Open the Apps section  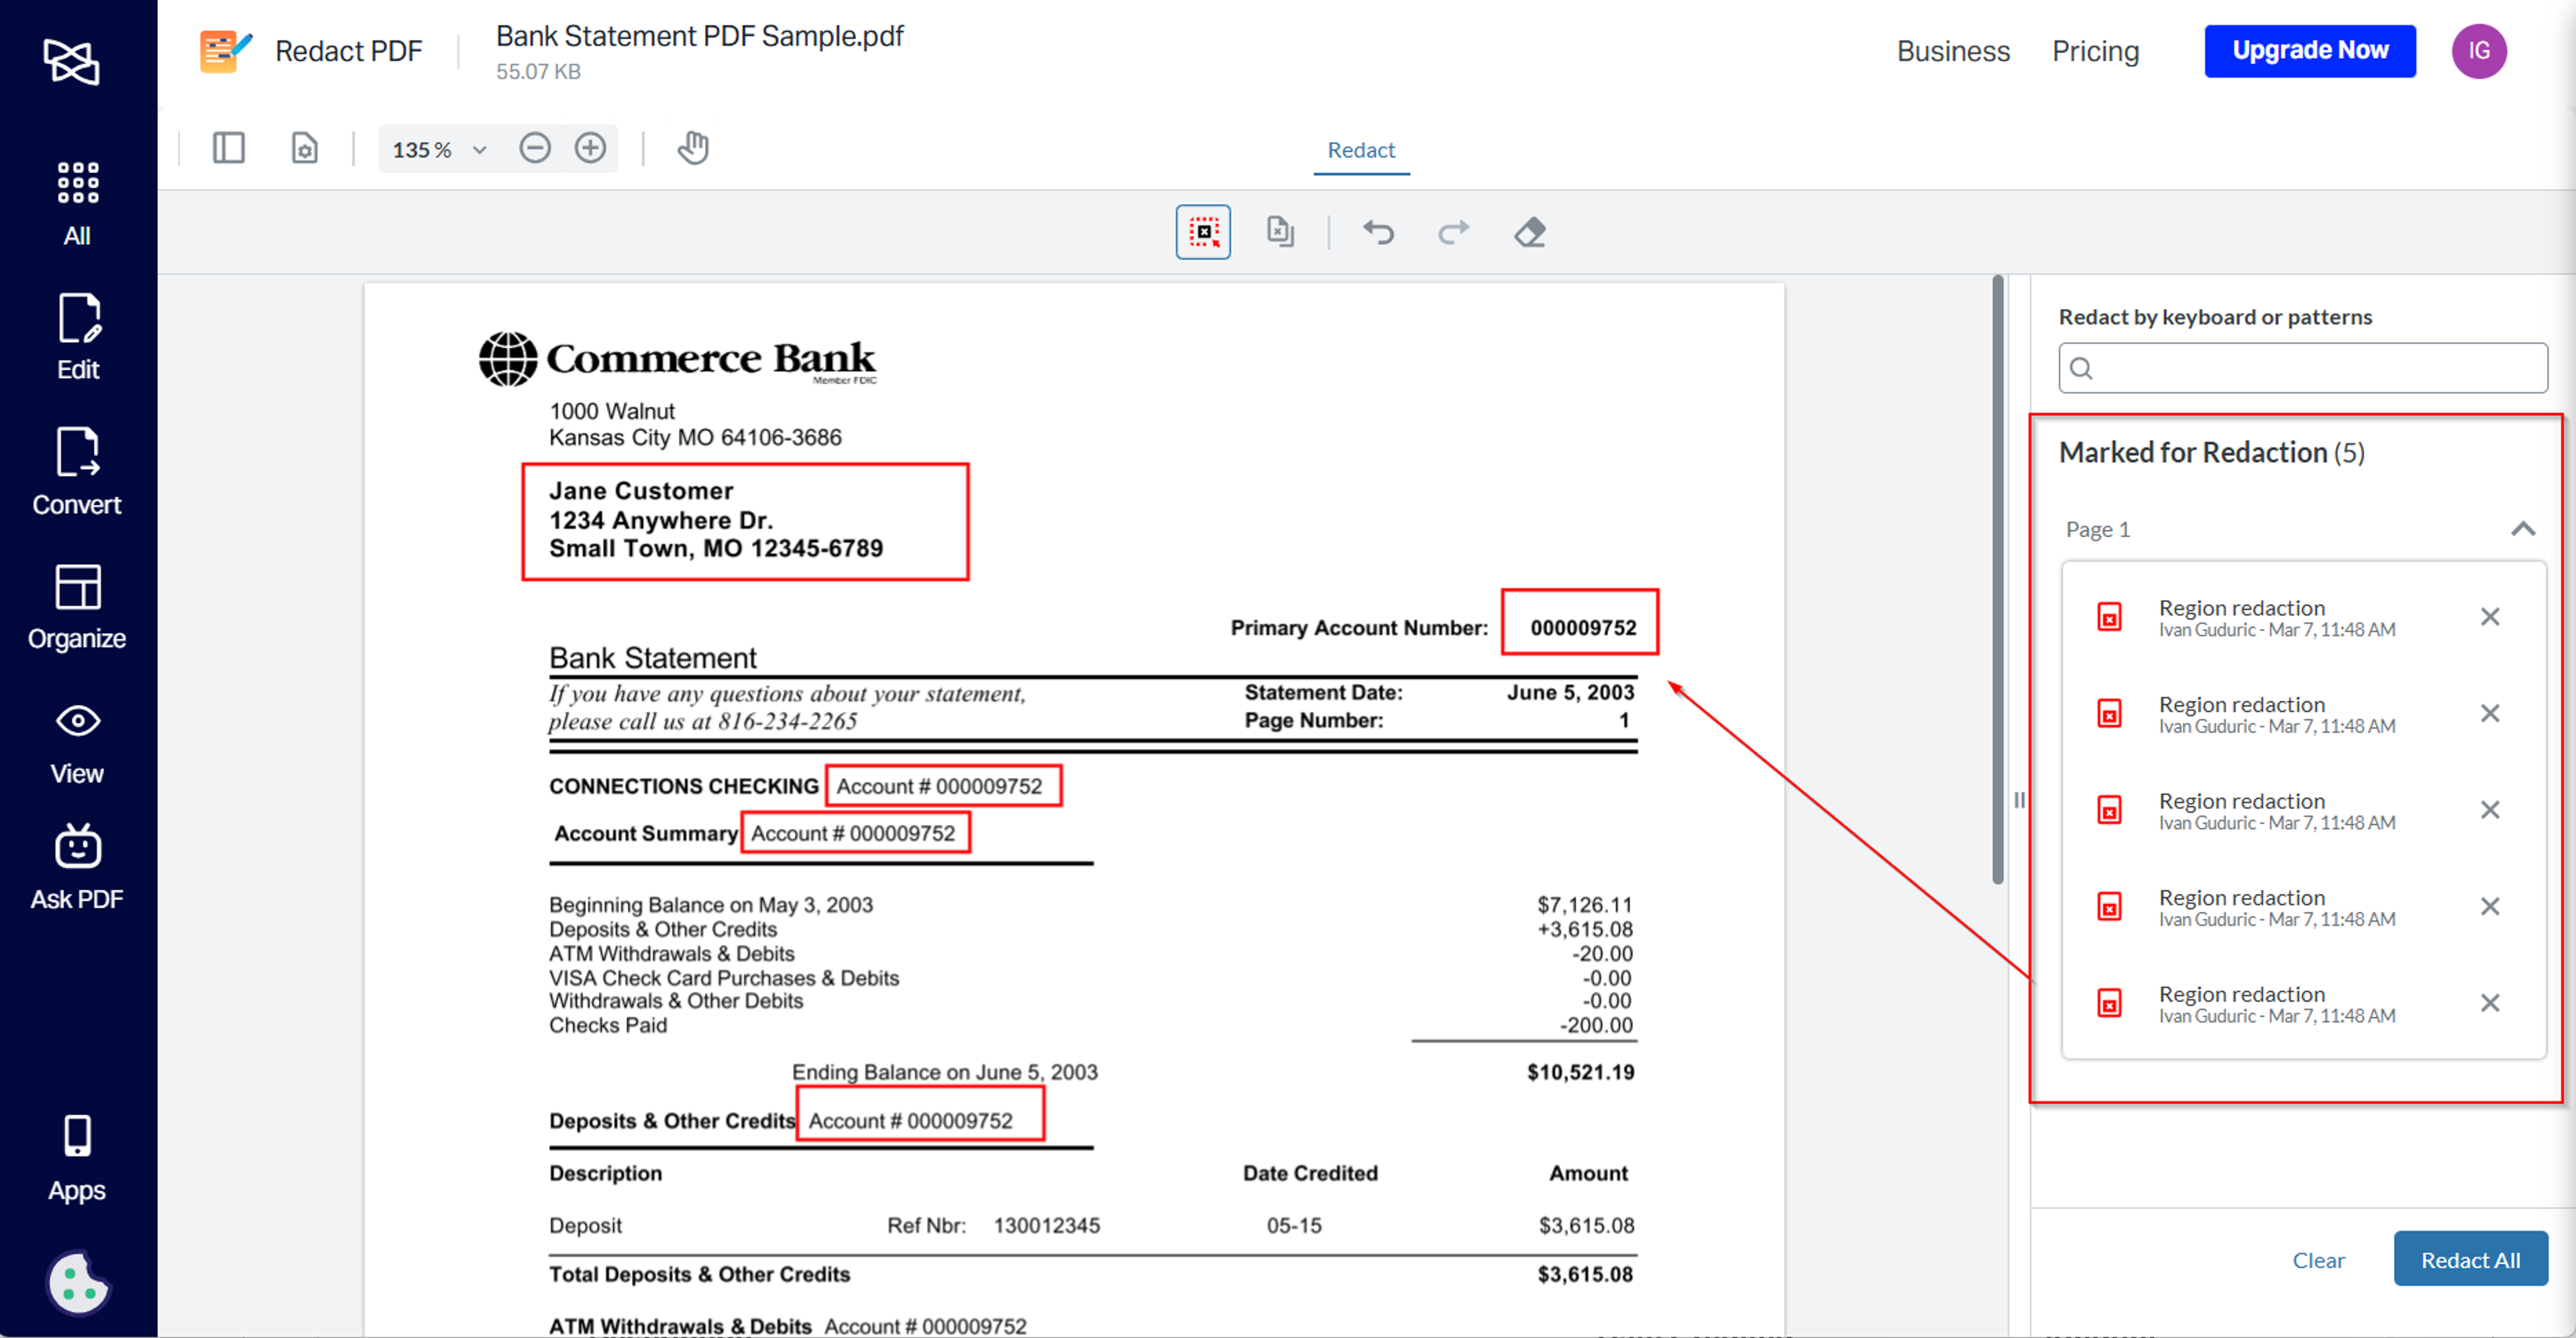77,1160
